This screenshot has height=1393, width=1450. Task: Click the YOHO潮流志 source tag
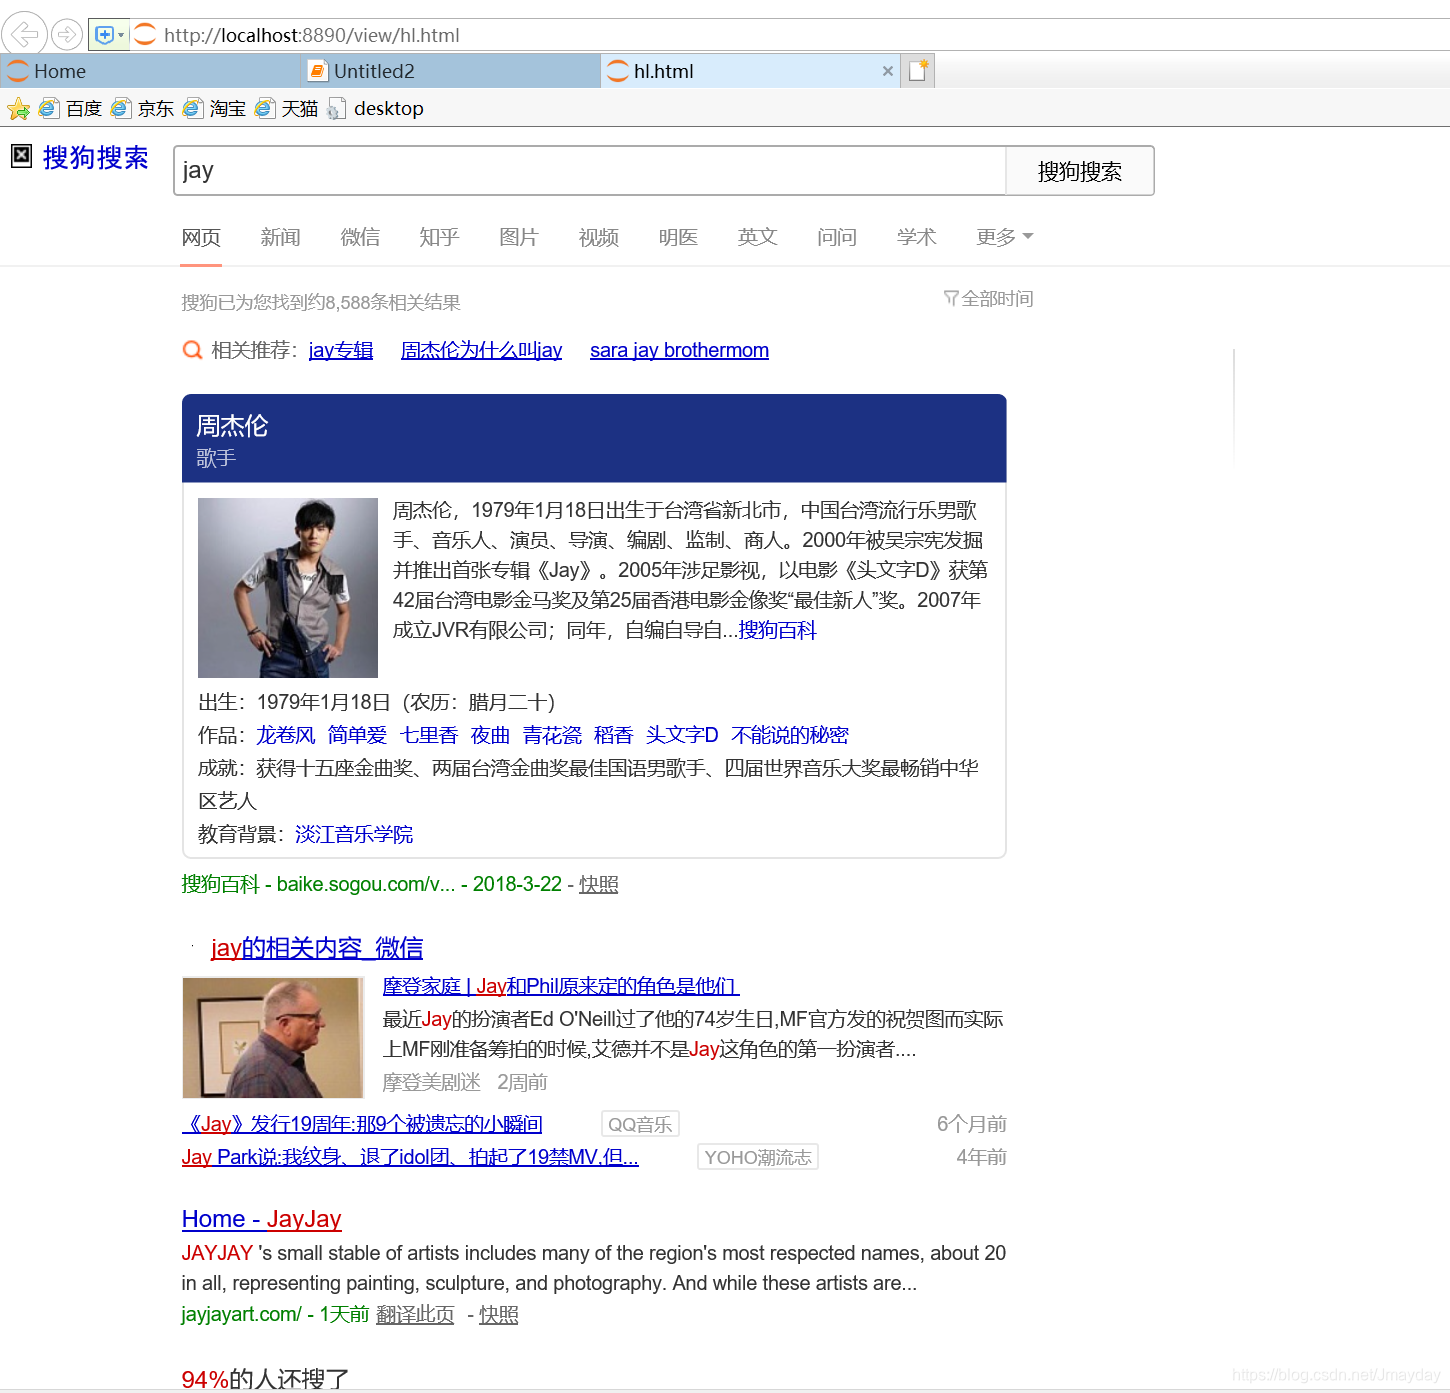point(758,1157)
